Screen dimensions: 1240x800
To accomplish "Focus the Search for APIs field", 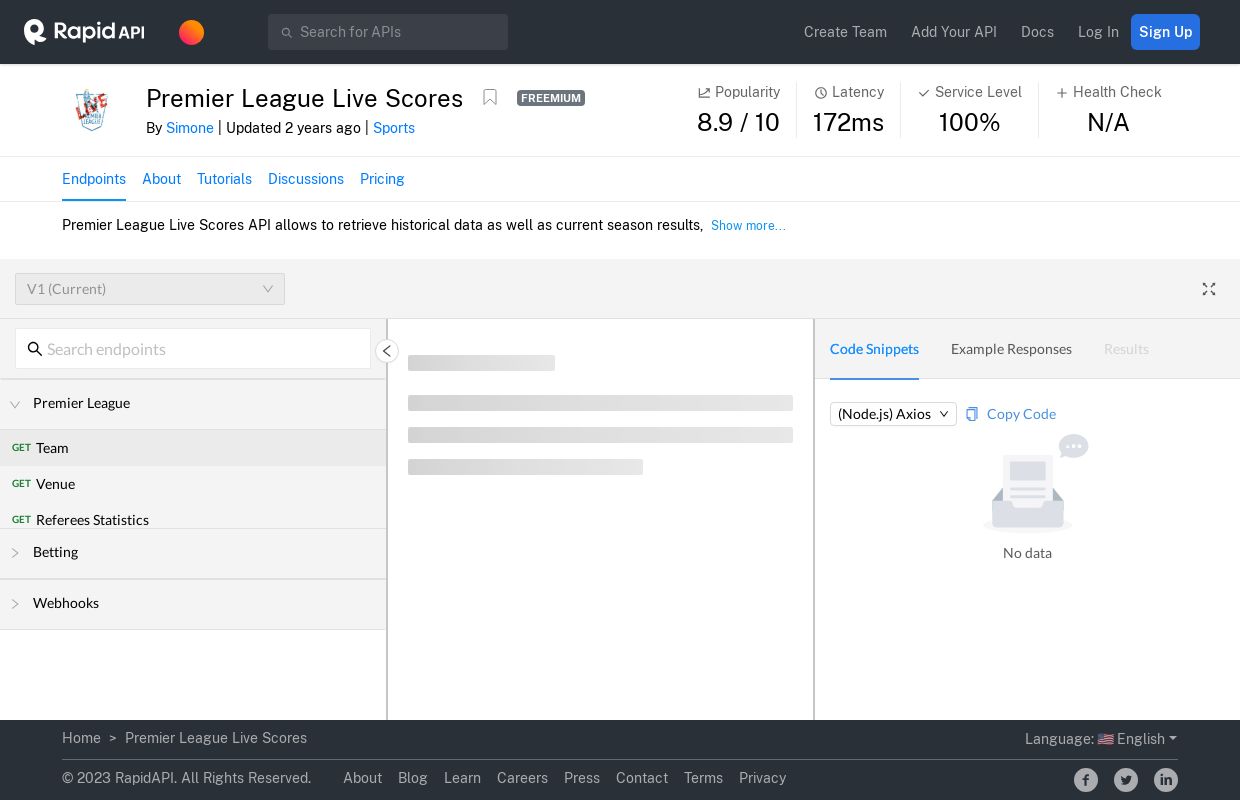I will pos(388,32).
